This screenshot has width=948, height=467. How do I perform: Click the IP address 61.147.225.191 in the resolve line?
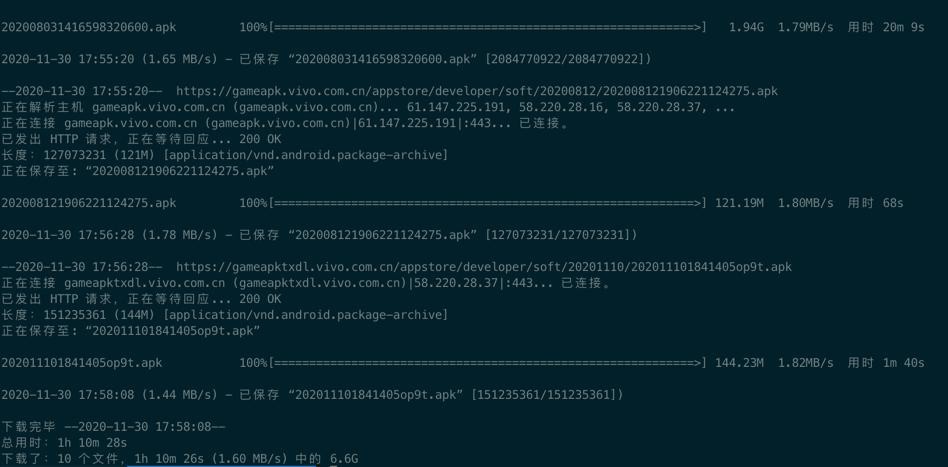[455, 108]
